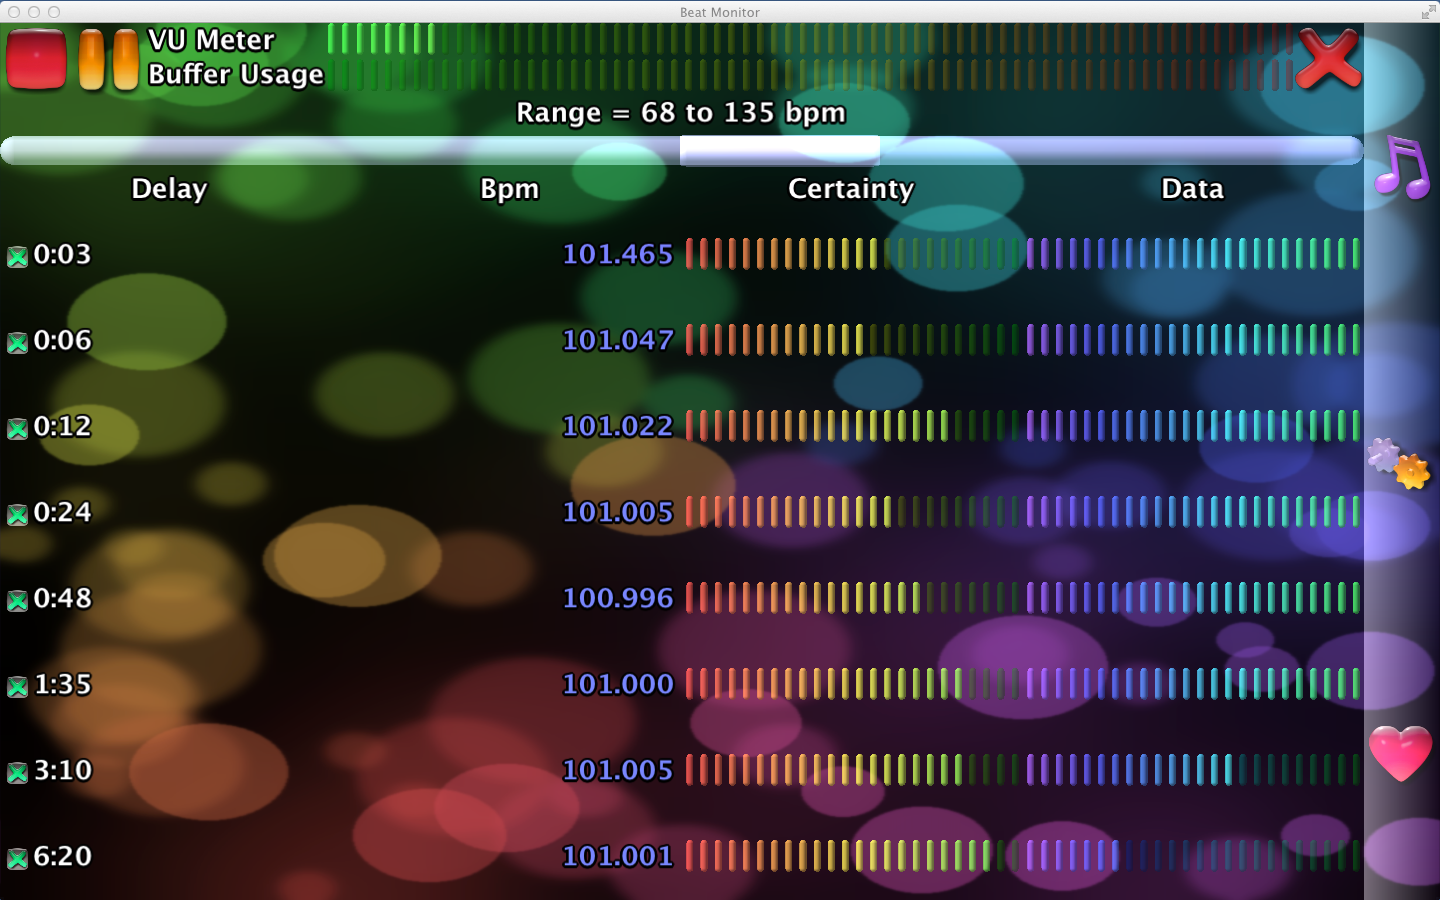Click the first orange pause bar
The width and height of the screenshot is (1440, 900).
[91, 60]
